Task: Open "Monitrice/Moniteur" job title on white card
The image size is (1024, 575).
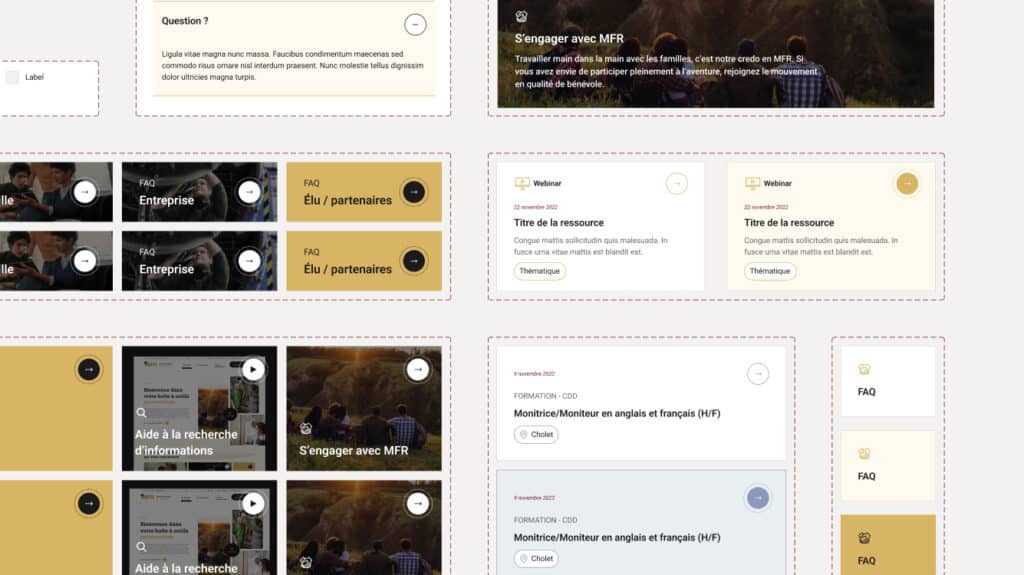Action: (x=616, y=414)
